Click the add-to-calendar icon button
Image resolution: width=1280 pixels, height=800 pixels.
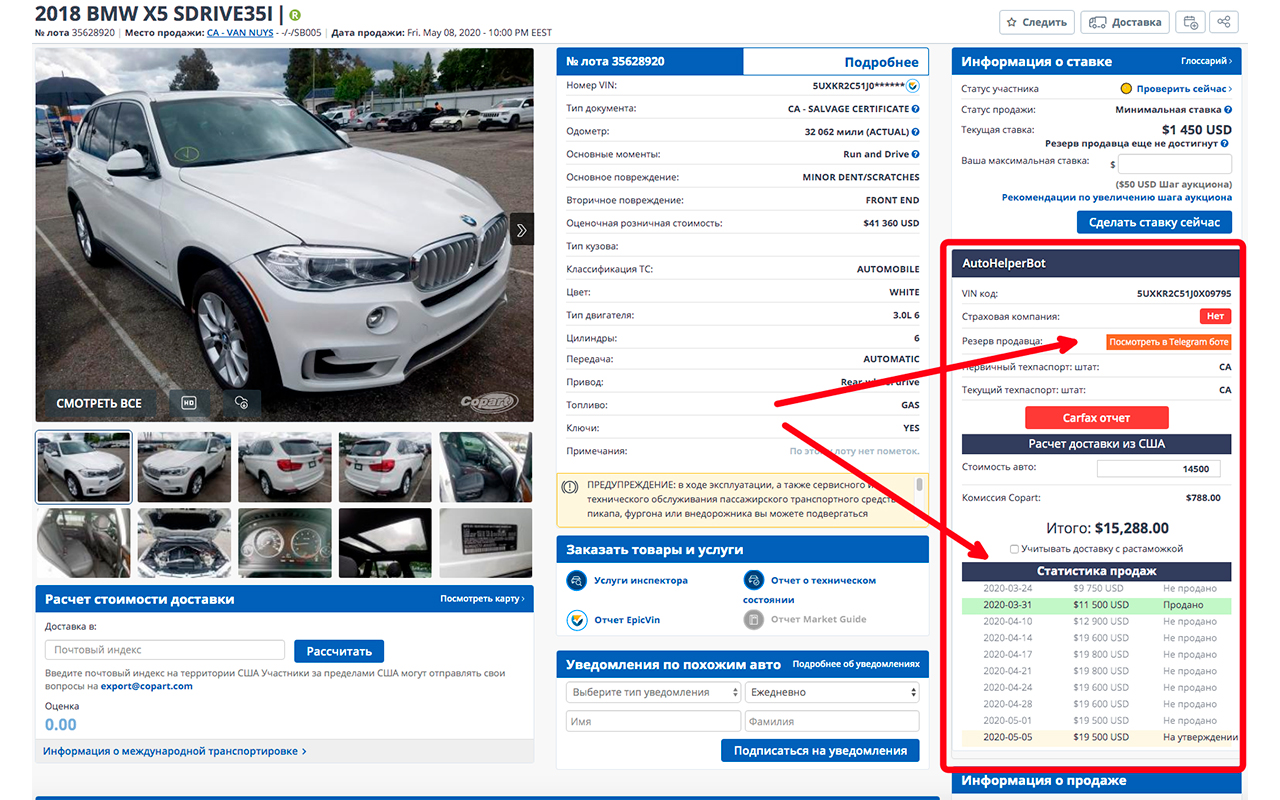[x=1190, y=22]
